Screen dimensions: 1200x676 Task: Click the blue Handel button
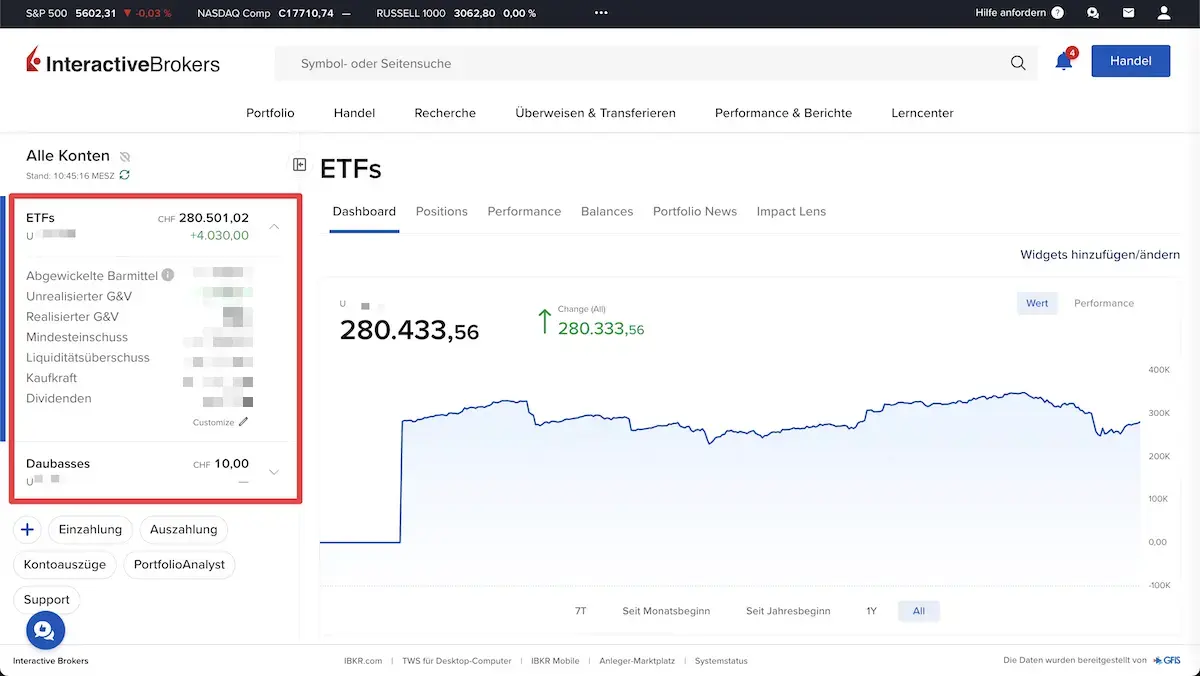(x=1131, y=61)
